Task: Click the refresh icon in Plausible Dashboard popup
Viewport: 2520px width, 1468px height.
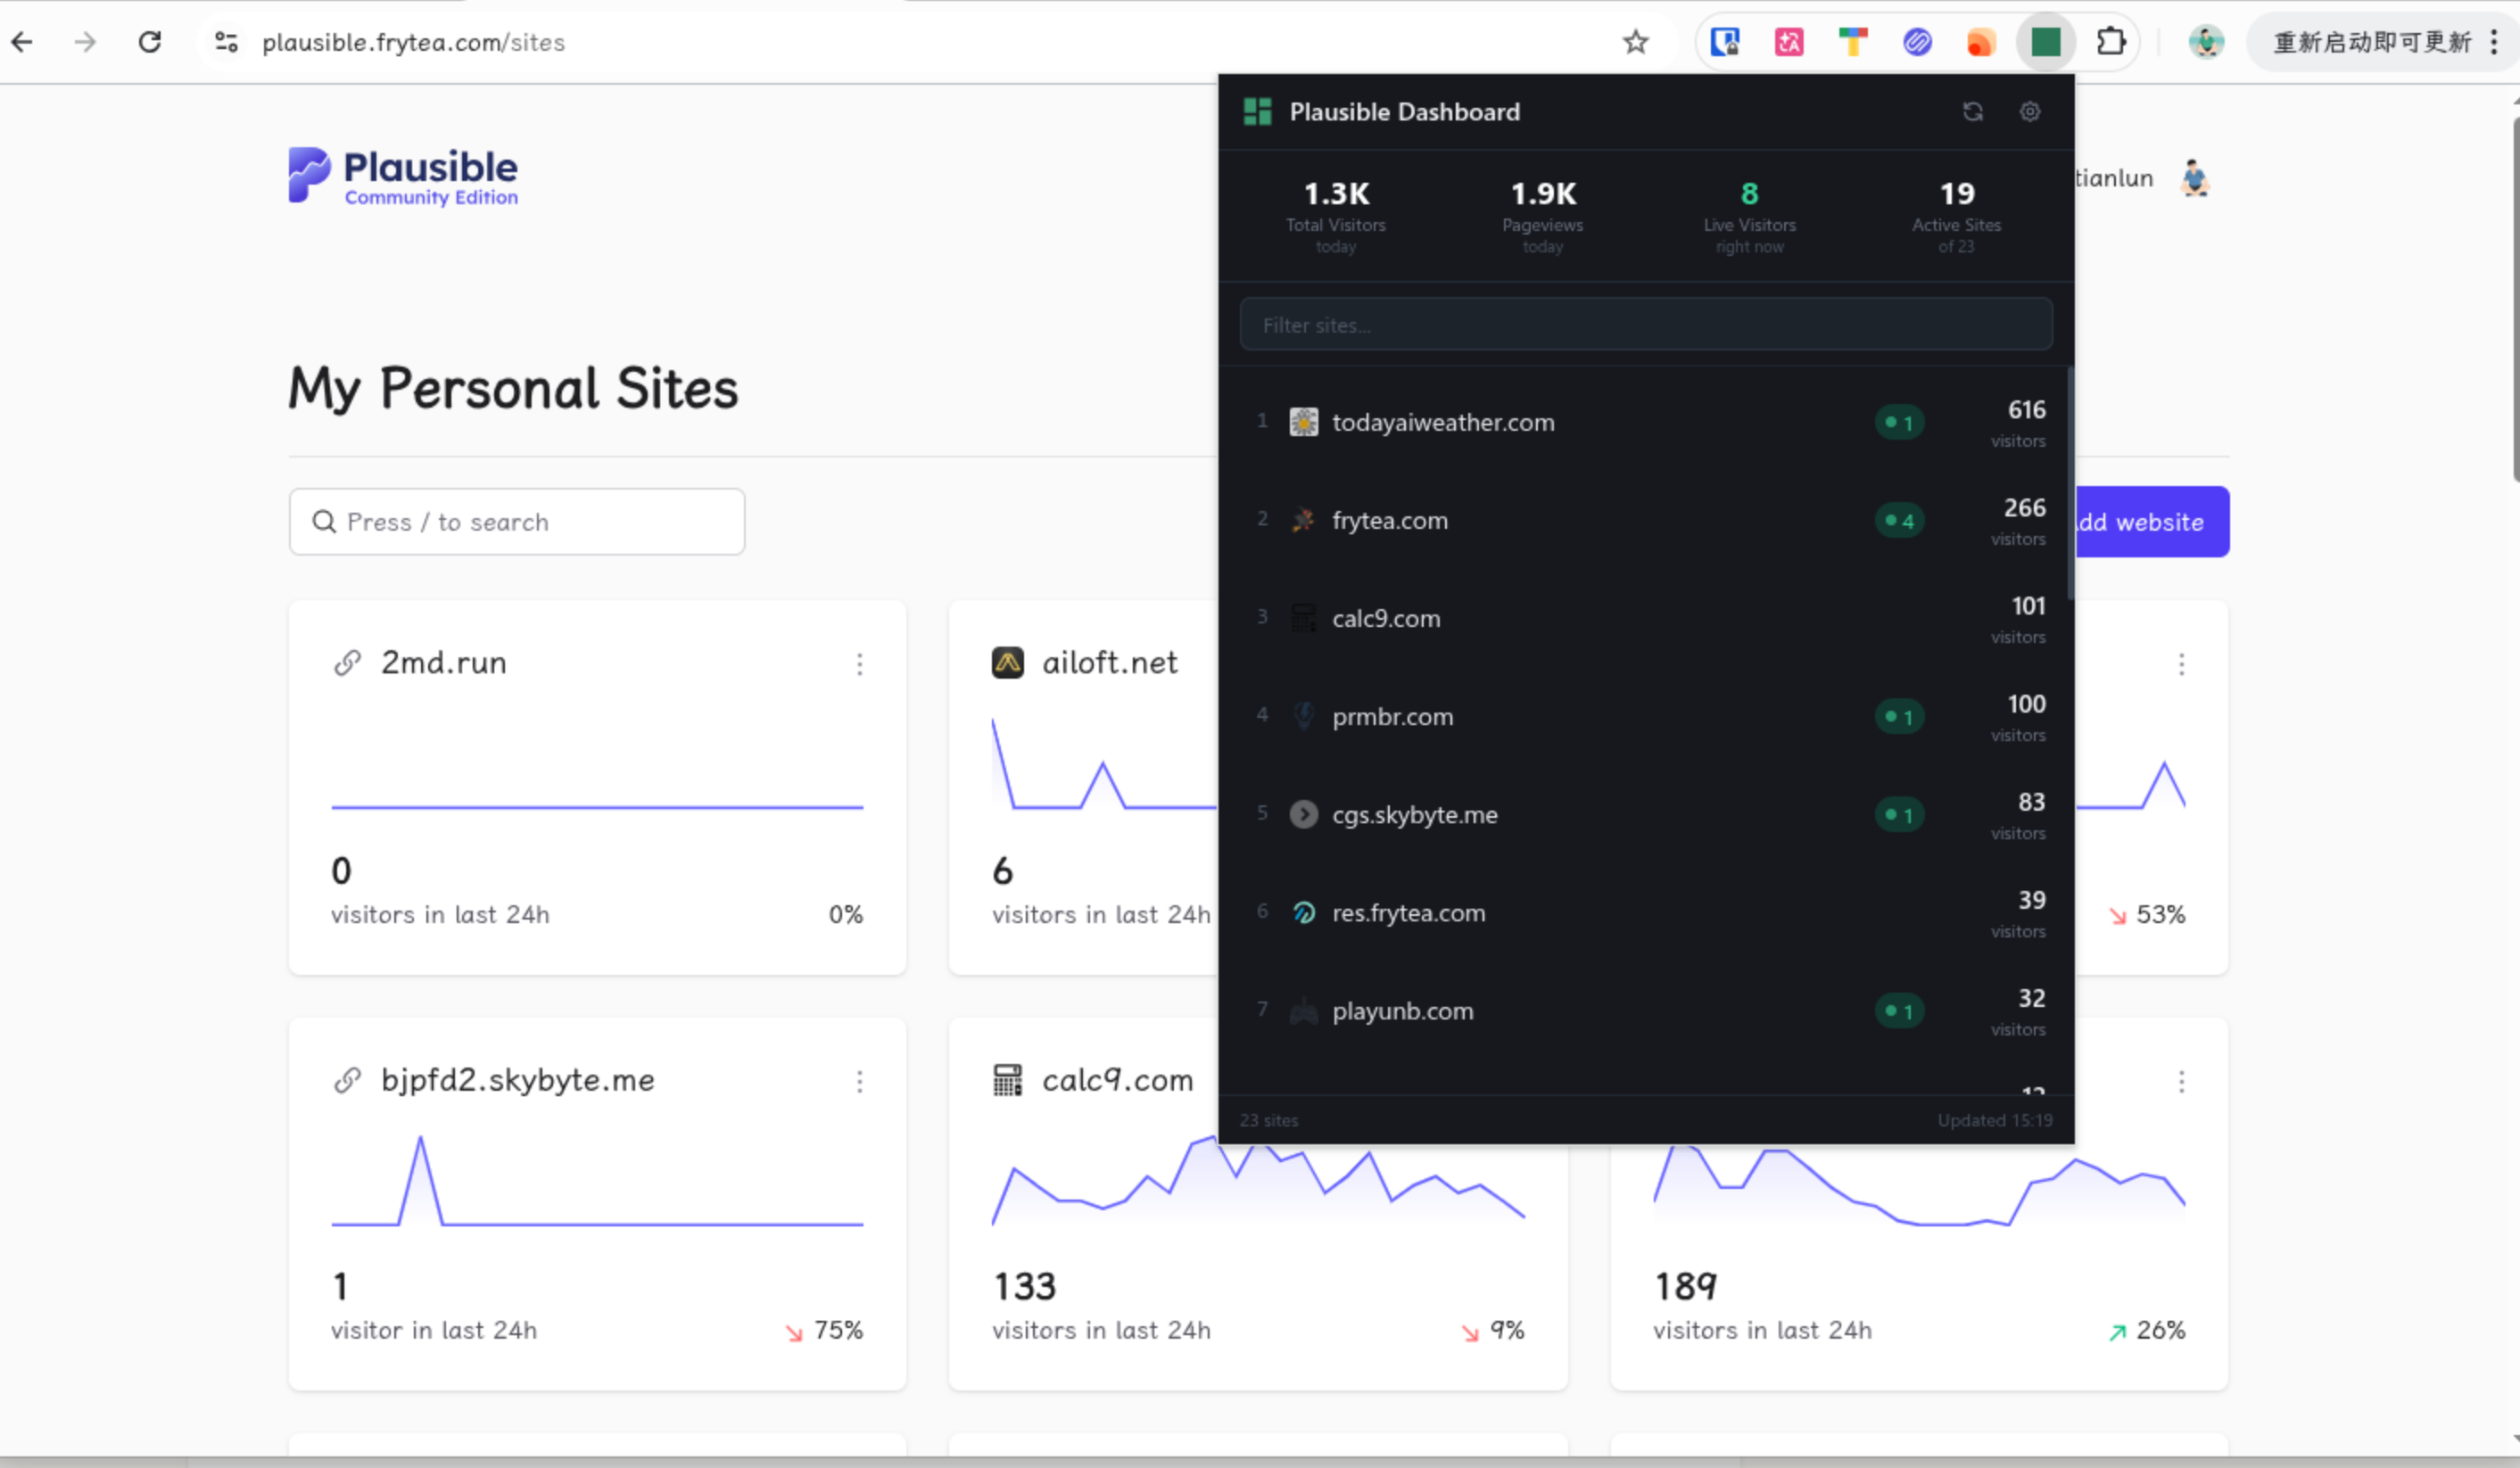Action: click(1972, 112)
